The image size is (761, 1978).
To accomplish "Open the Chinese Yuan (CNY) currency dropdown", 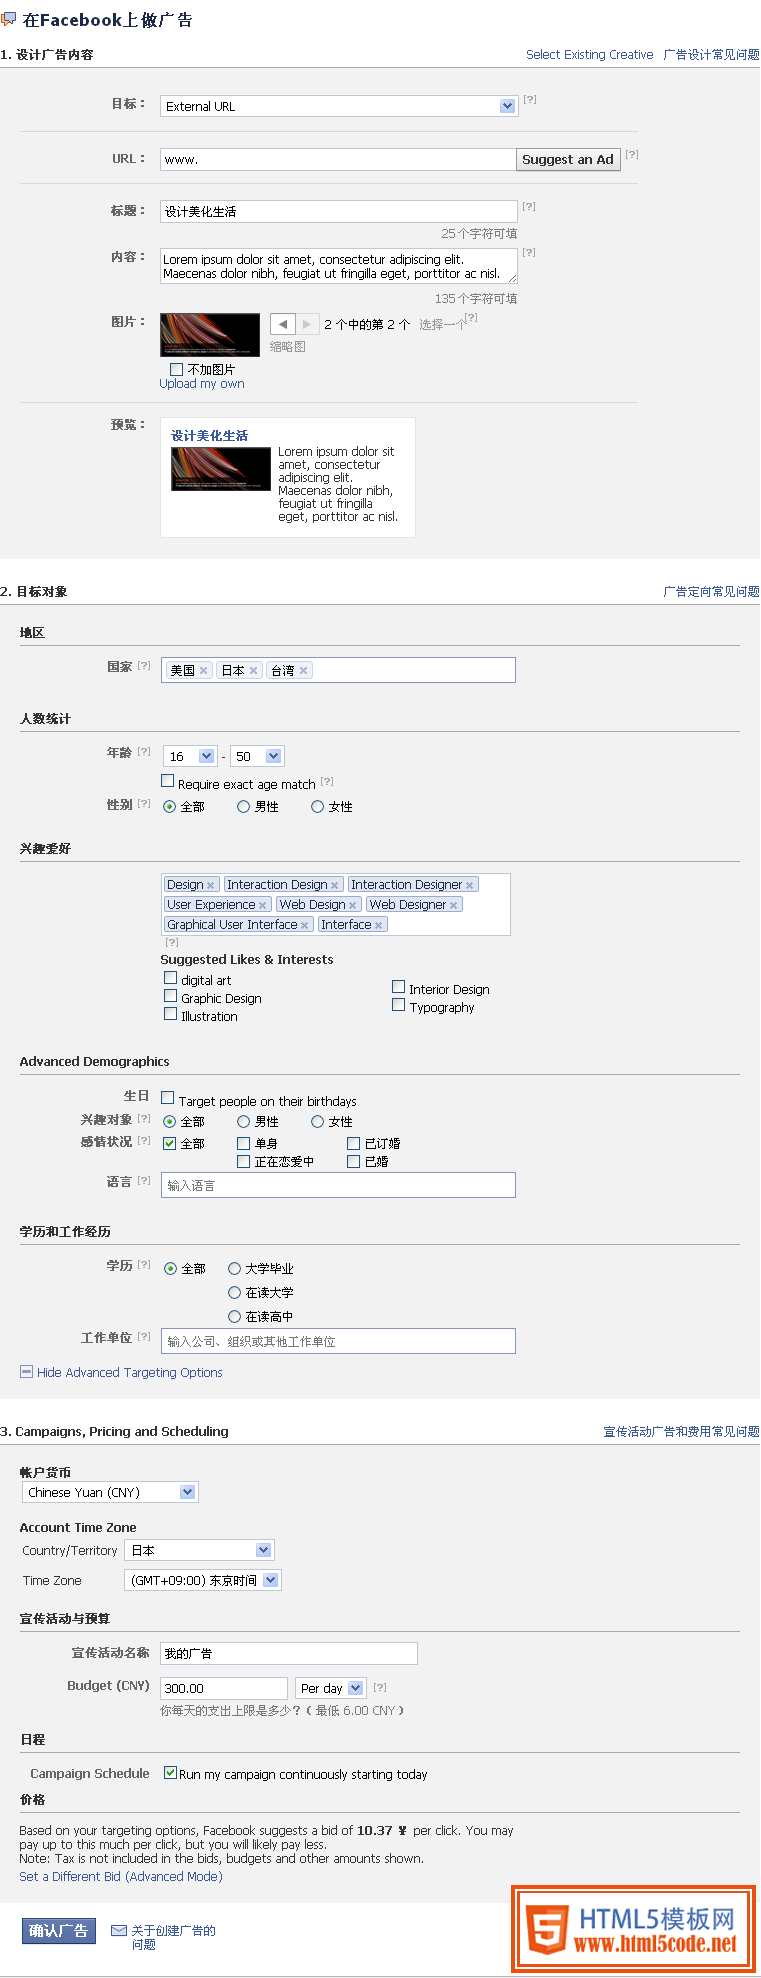I will tap(110, 1492).
